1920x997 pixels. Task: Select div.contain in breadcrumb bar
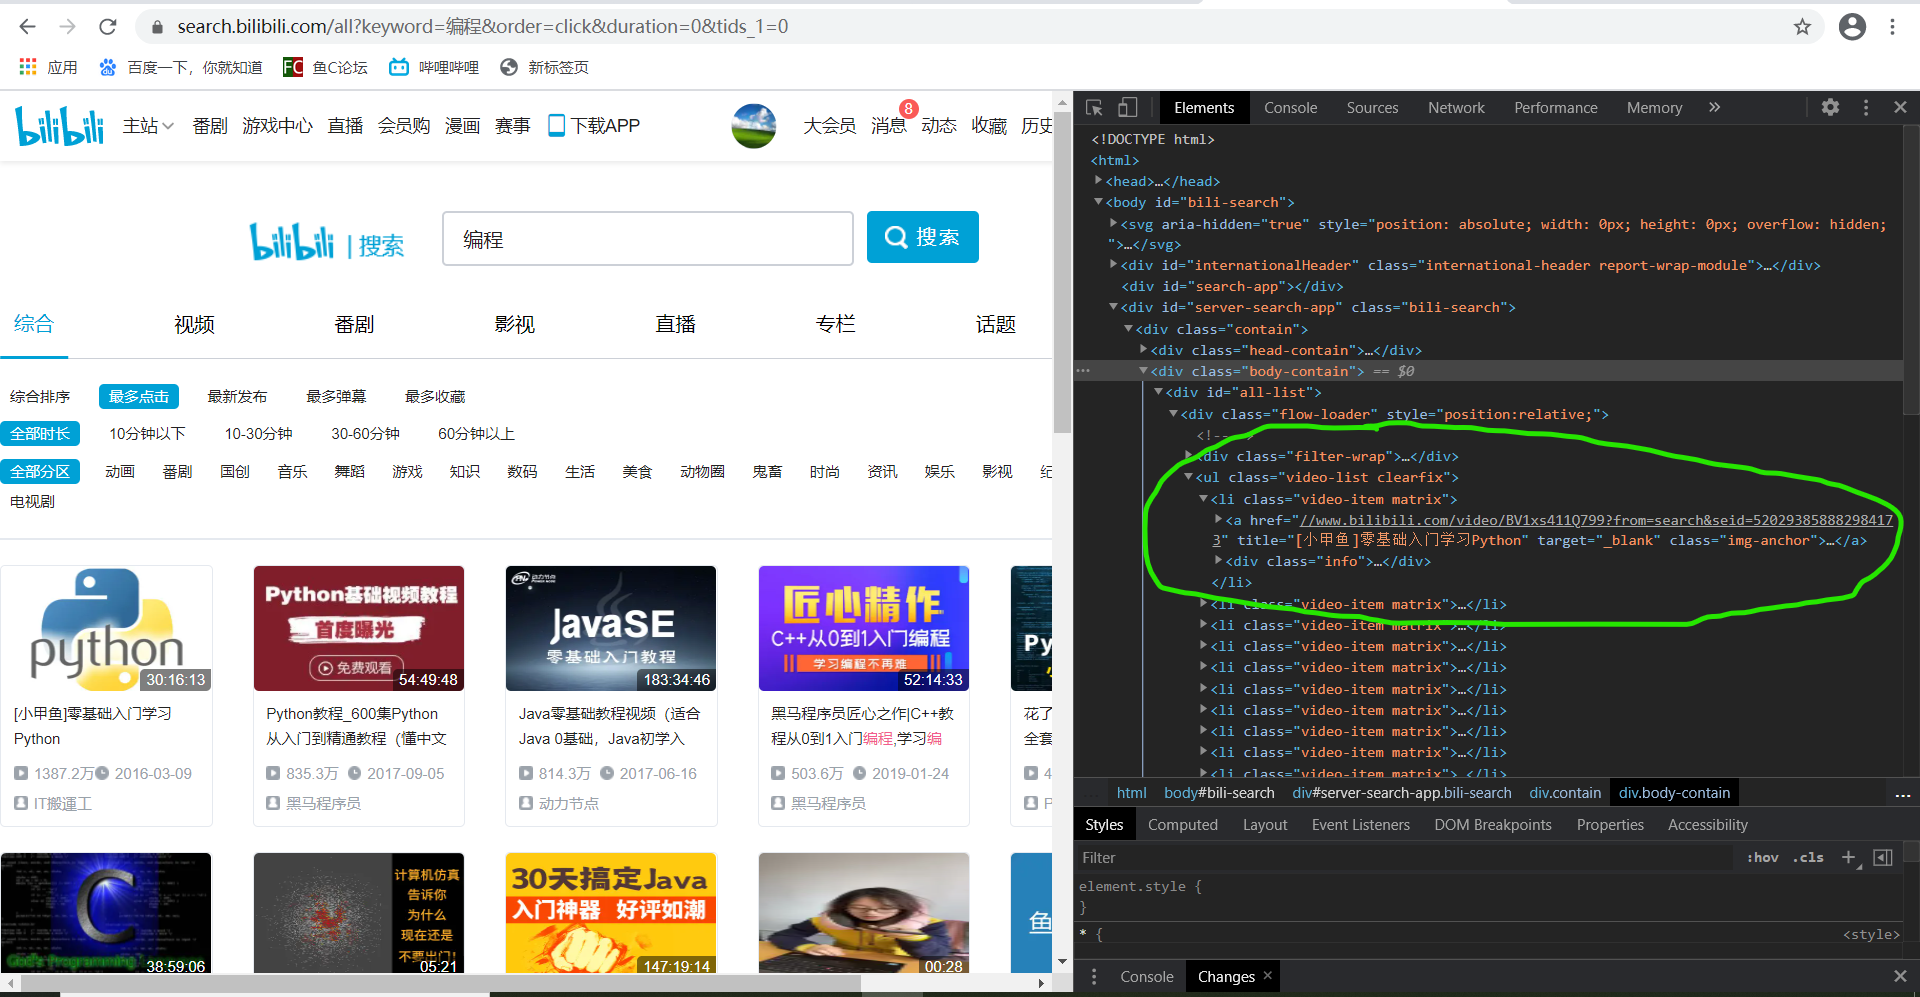coord(1564,793)
